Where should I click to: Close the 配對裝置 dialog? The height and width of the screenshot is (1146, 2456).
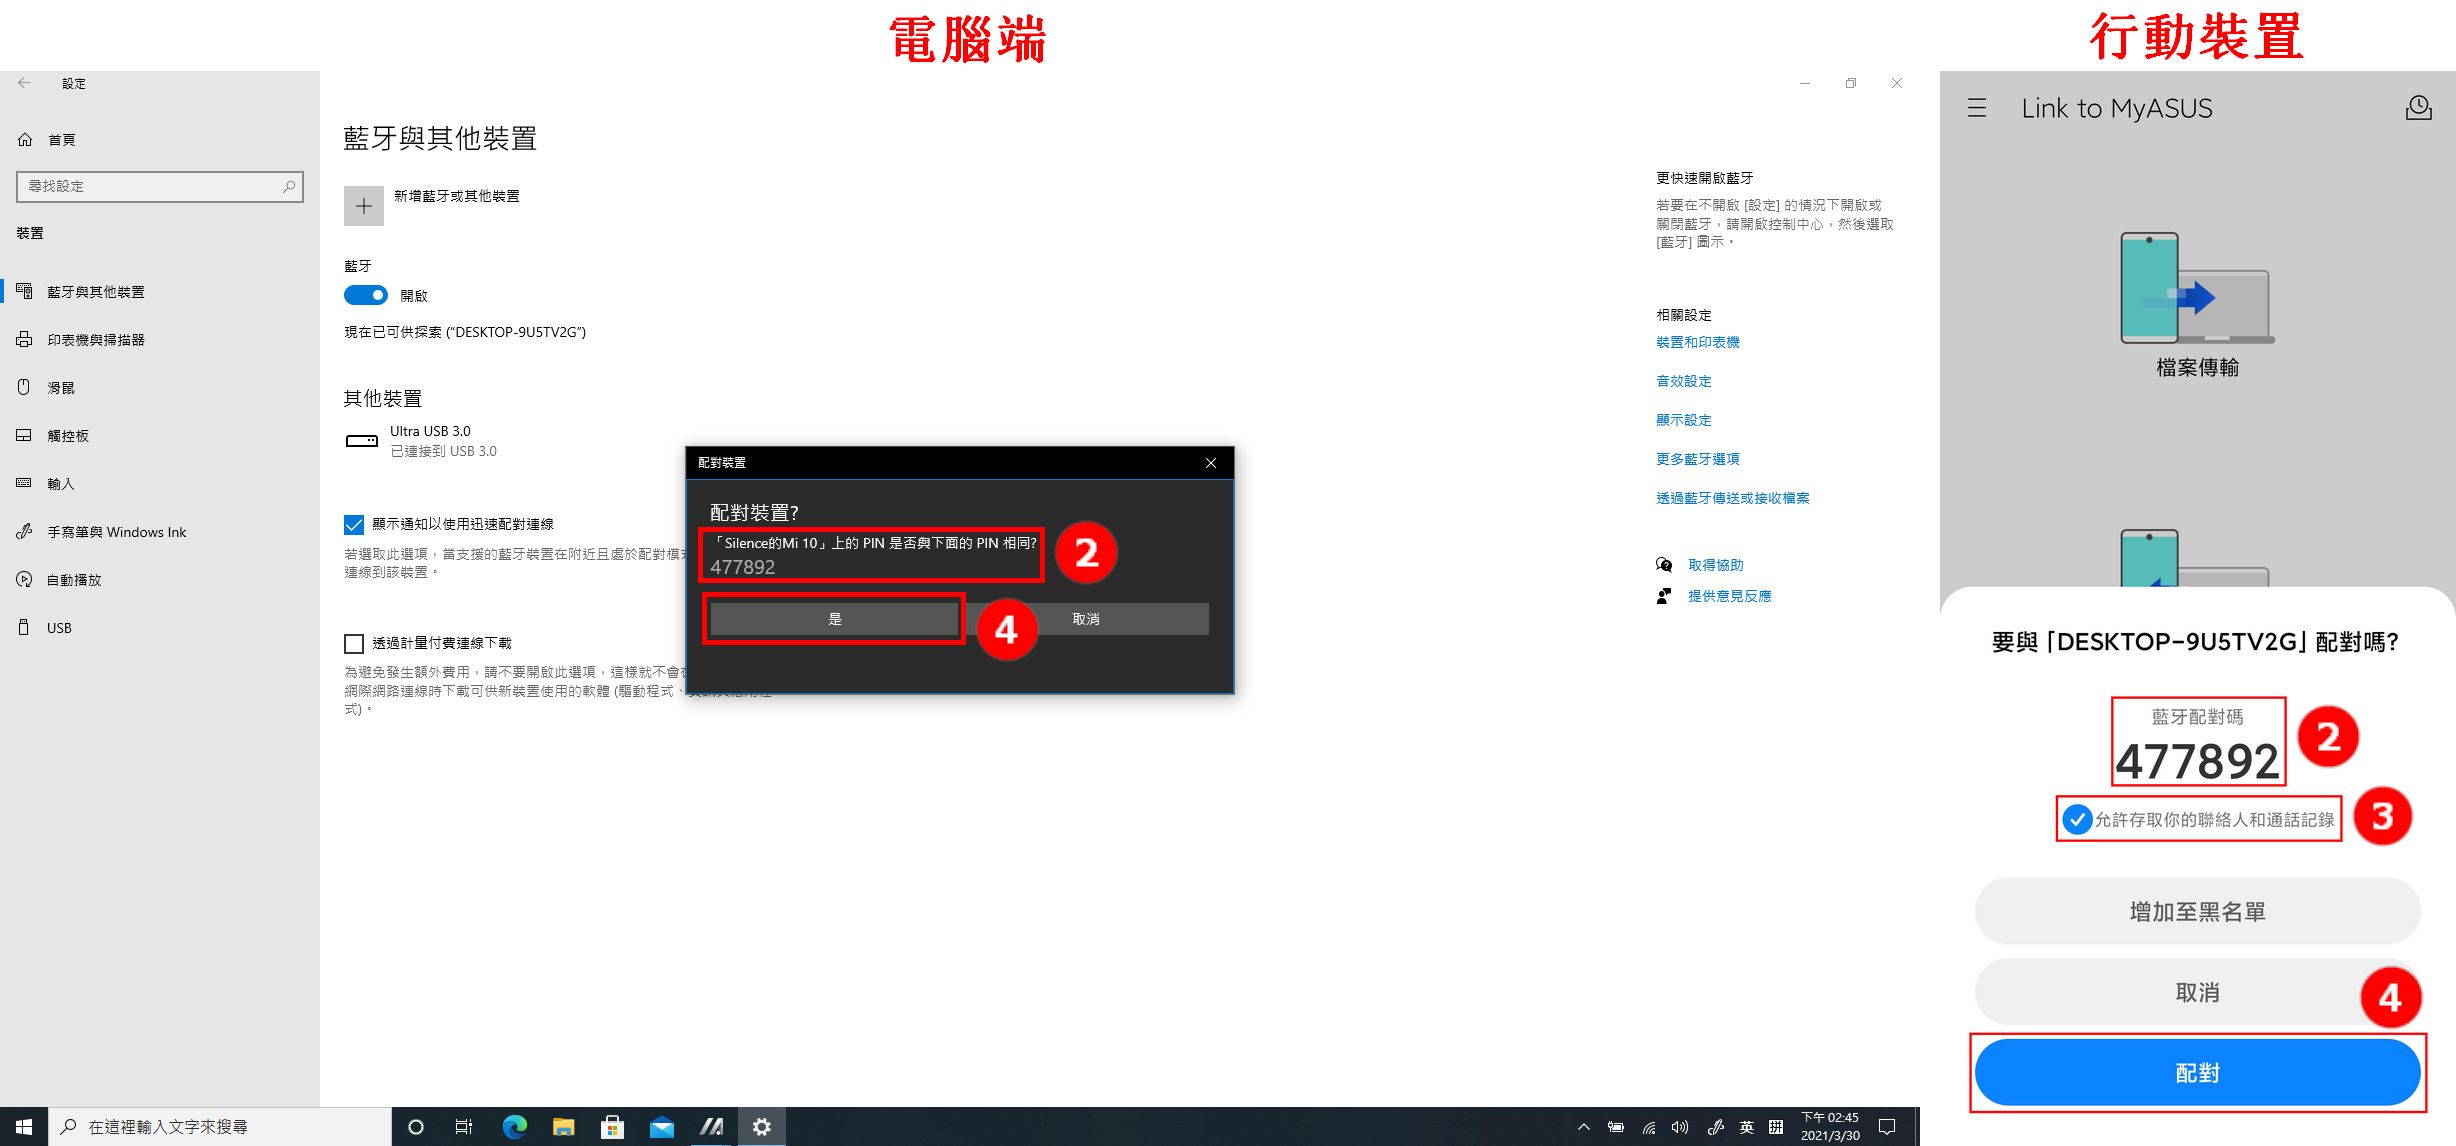point(1211,463)
